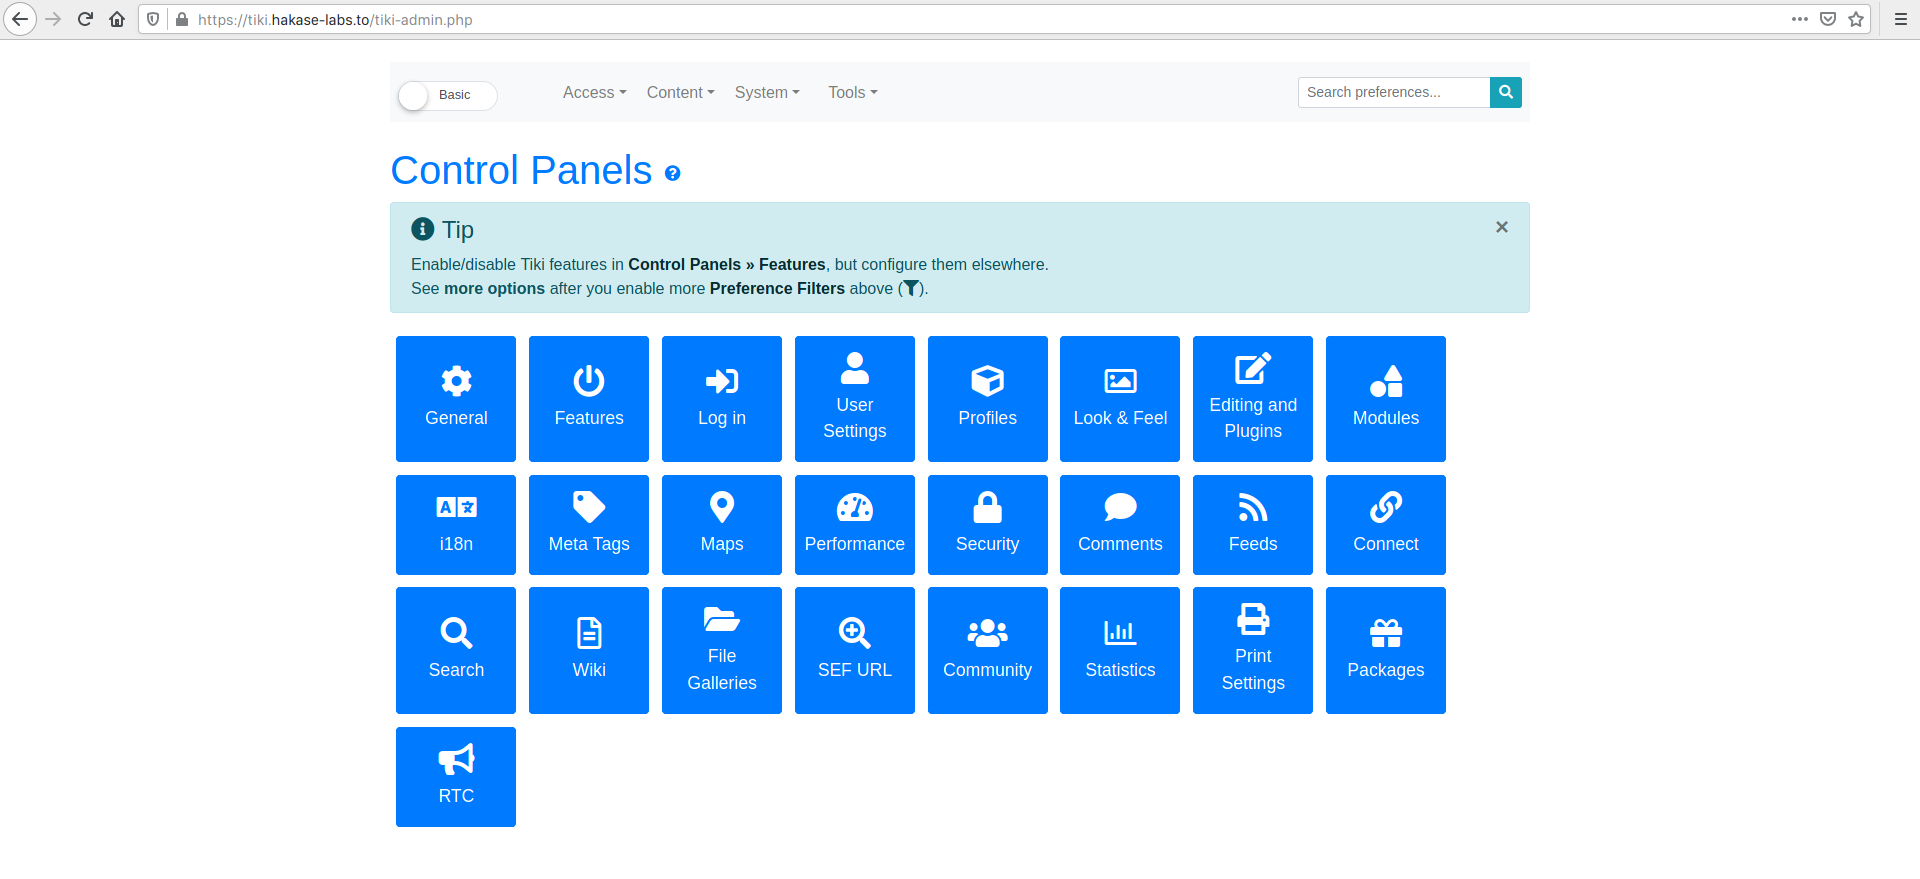Open the RTC control panel

[456, 777]
